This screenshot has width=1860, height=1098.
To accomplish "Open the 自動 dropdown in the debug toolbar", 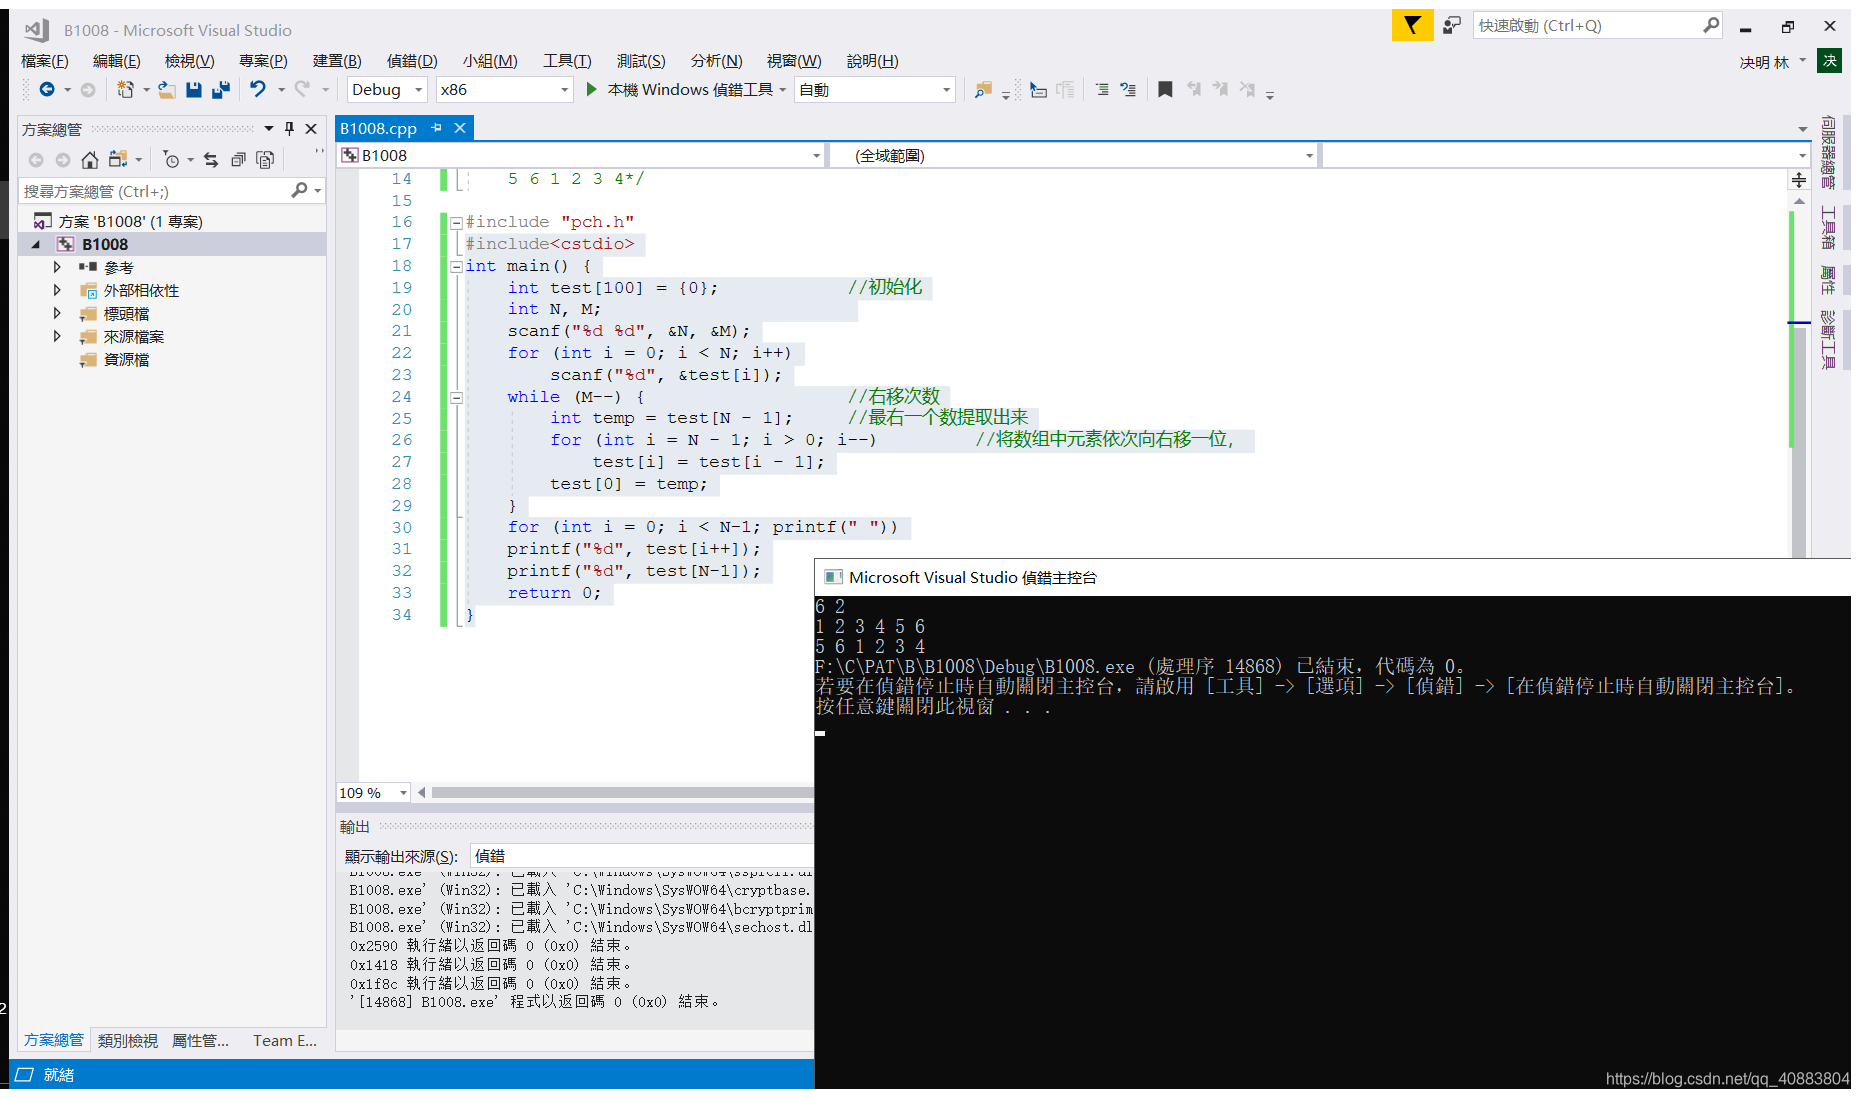I will coord(875,90).
